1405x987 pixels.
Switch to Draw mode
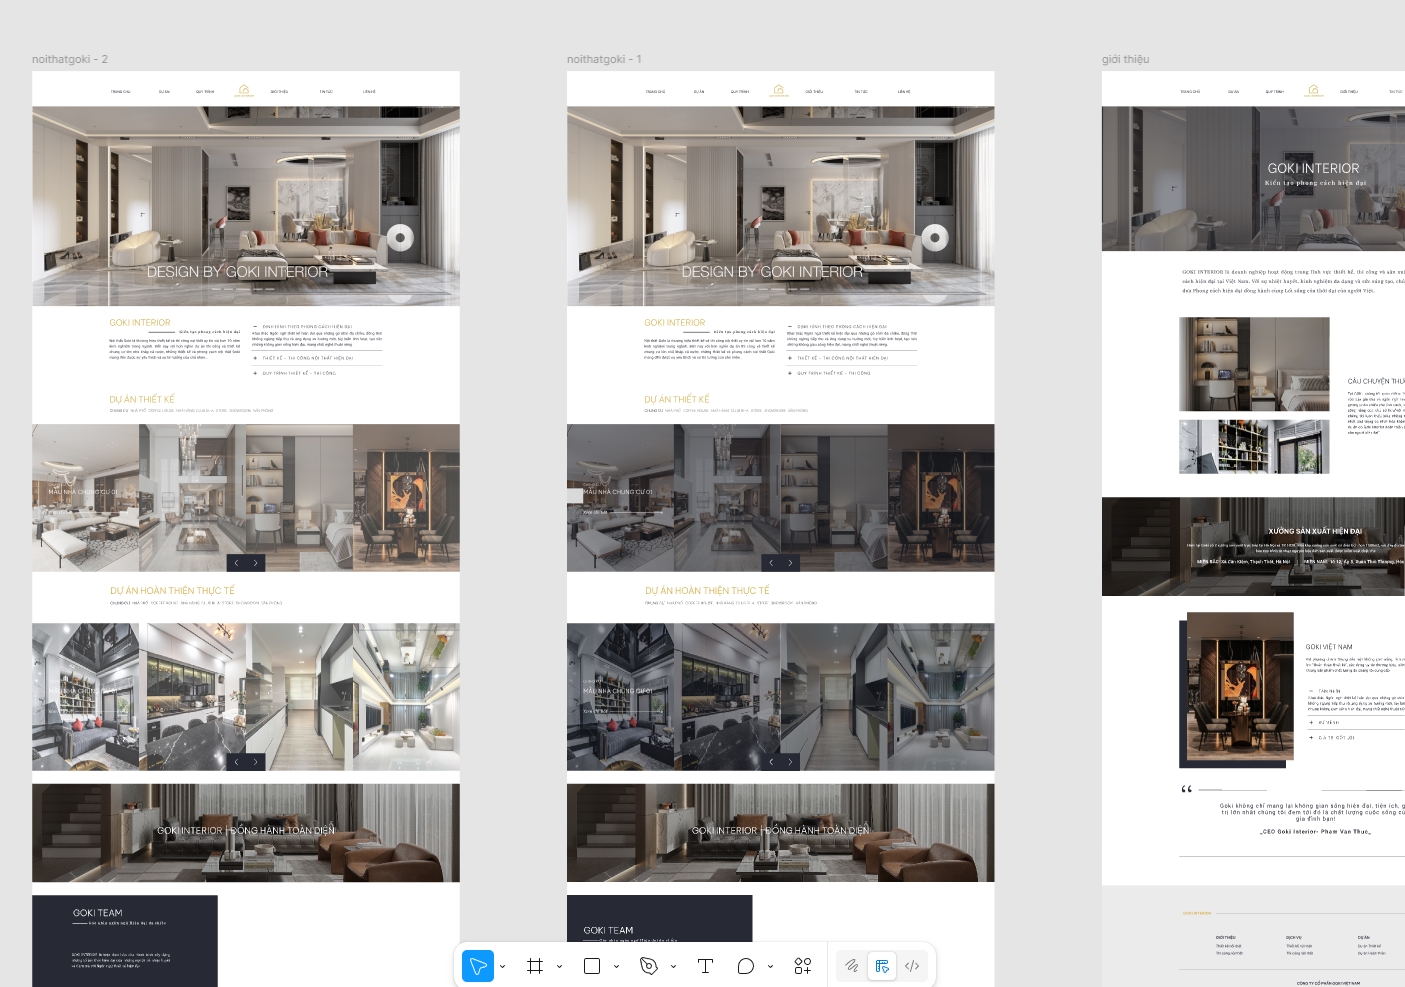[x=851, y=966]
